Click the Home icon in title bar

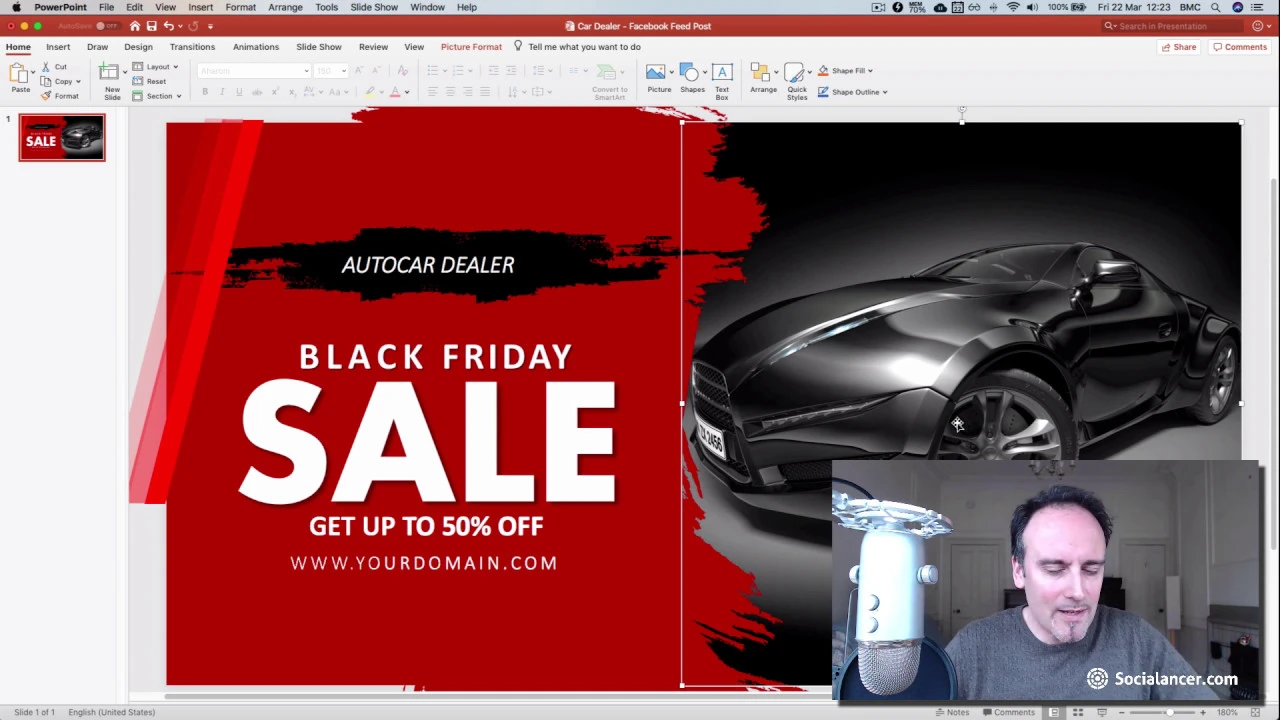[x=134, y=26]
